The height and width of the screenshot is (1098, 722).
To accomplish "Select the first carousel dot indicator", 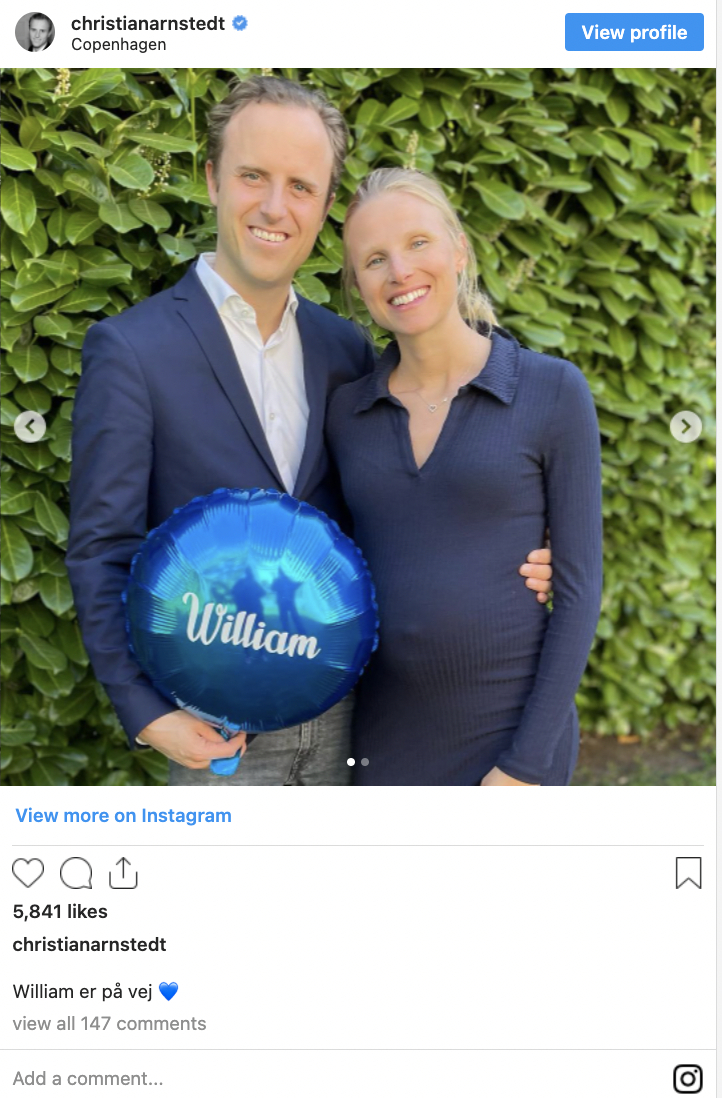I will coord(351,762).
